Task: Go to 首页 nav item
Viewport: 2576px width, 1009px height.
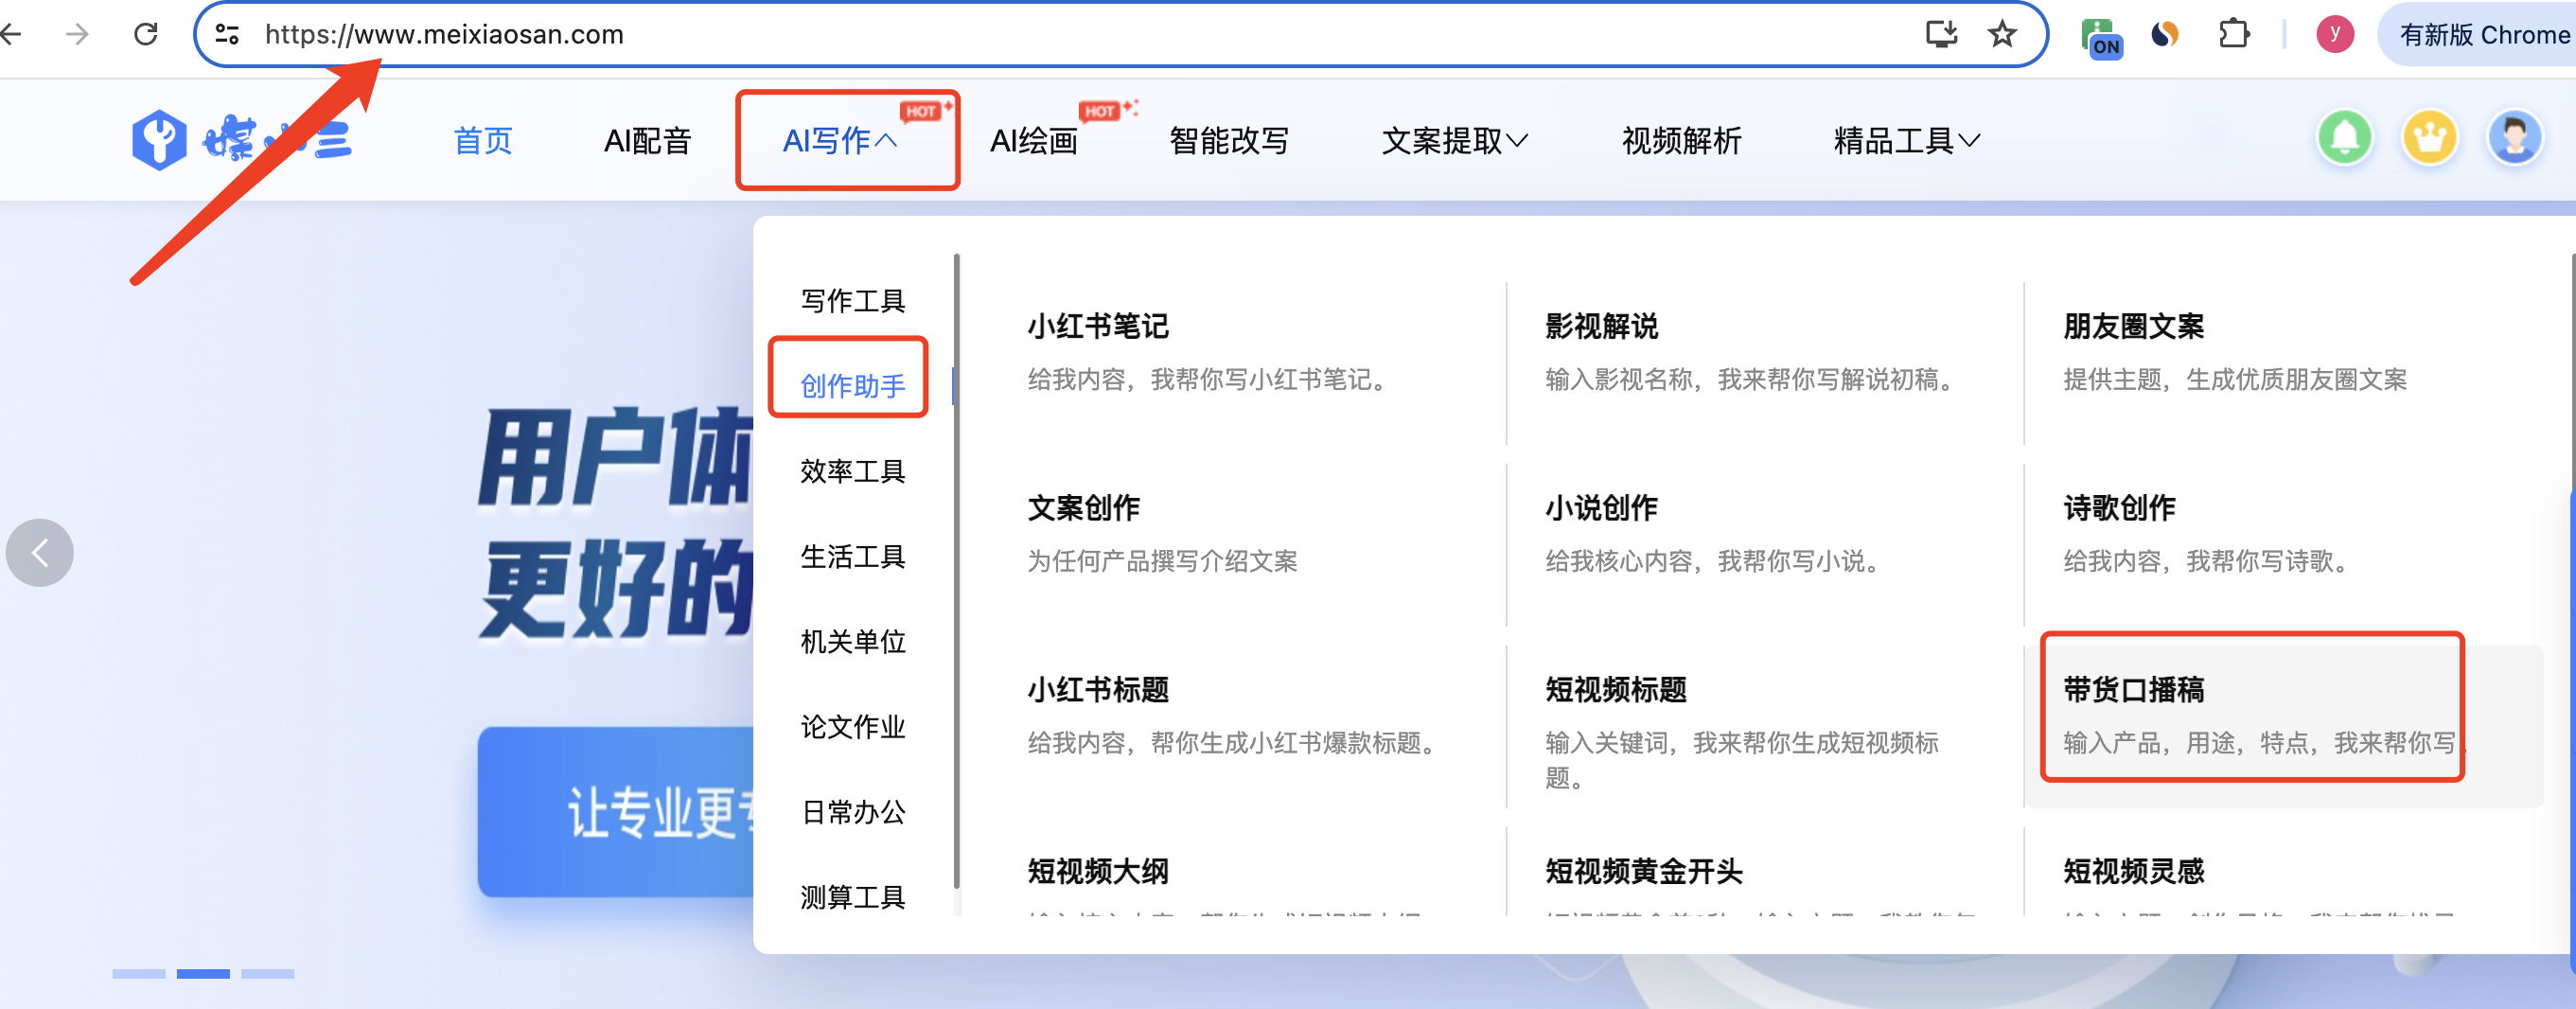Action: click(483, 141)
